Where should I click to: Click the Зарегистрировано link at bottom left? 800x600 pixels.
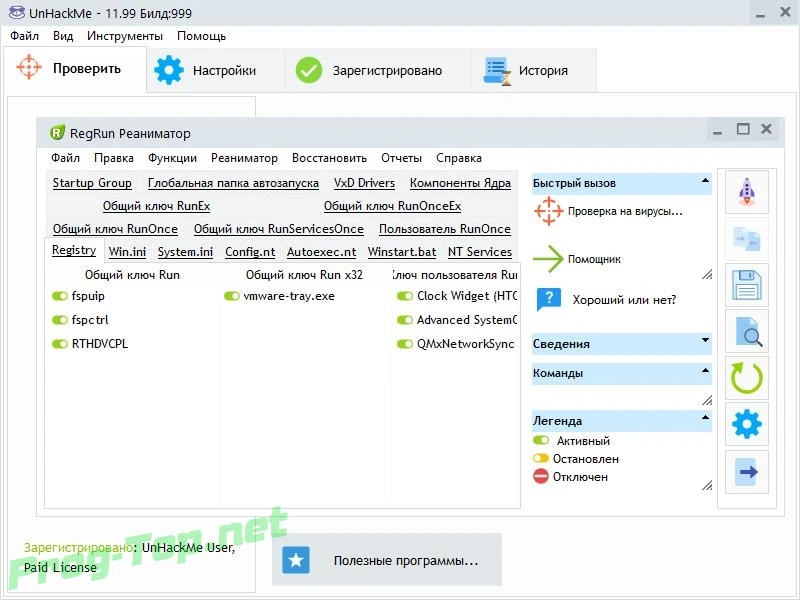(x=78, y=547)
